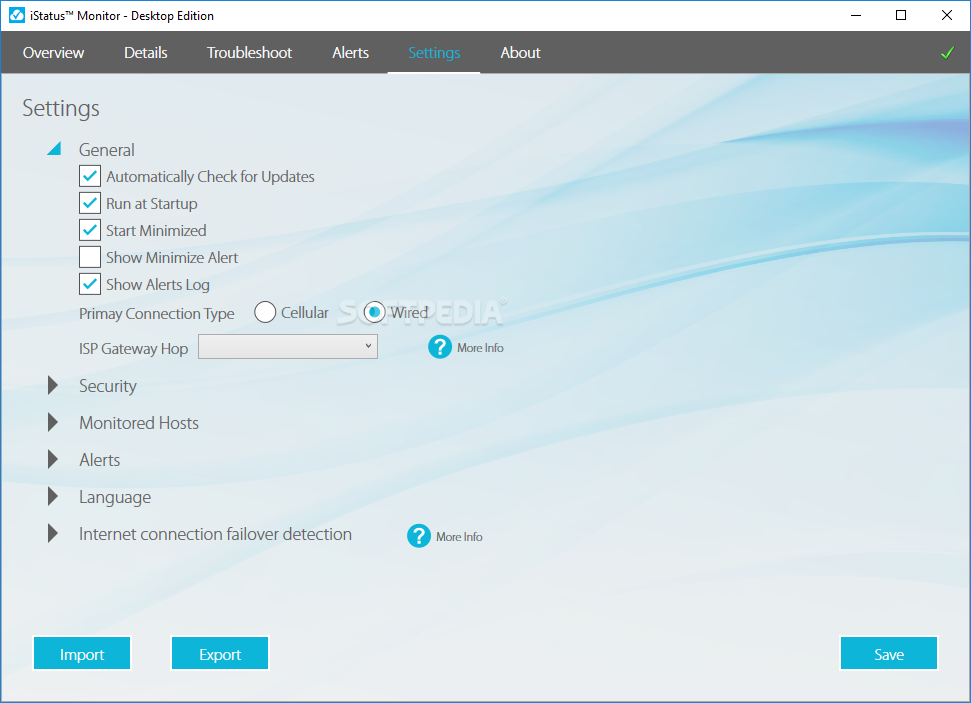Click the Internet connection failover detection label

click(215, 534)
